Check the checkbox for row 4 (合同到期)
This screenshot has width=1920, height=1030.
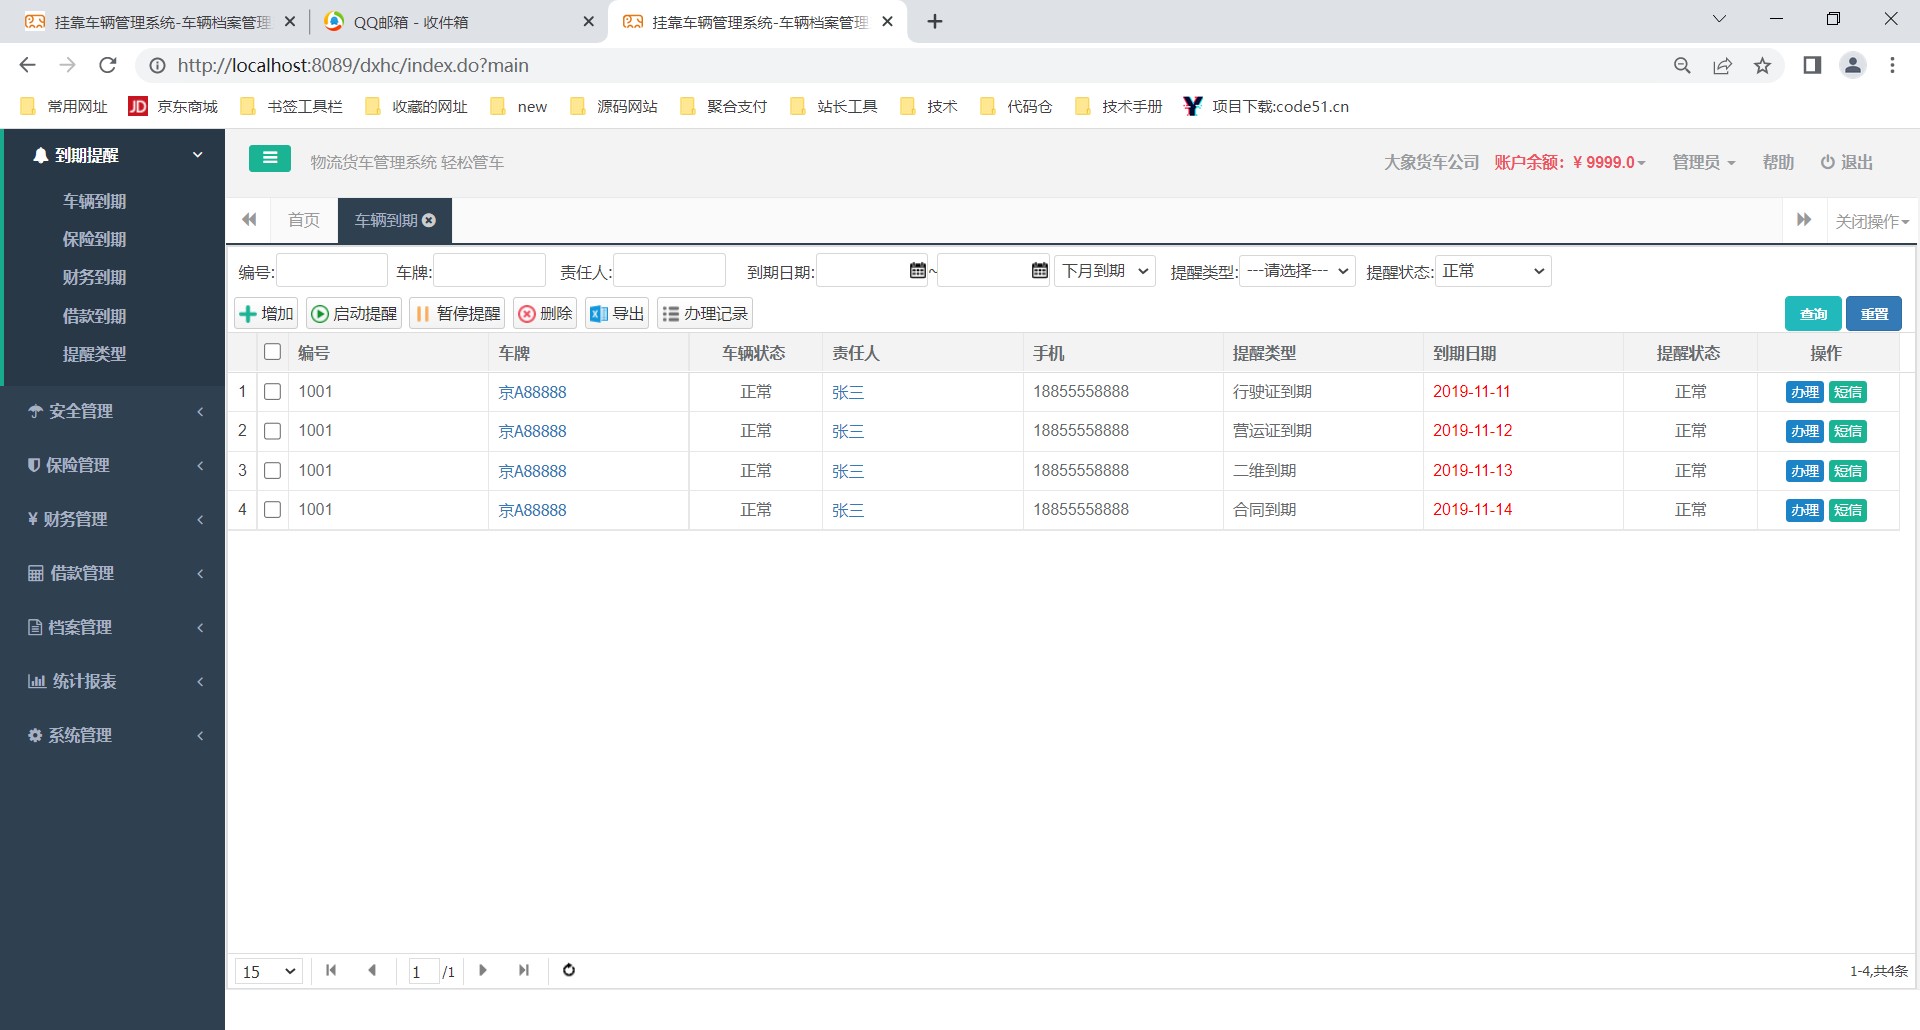coord(272,510)
